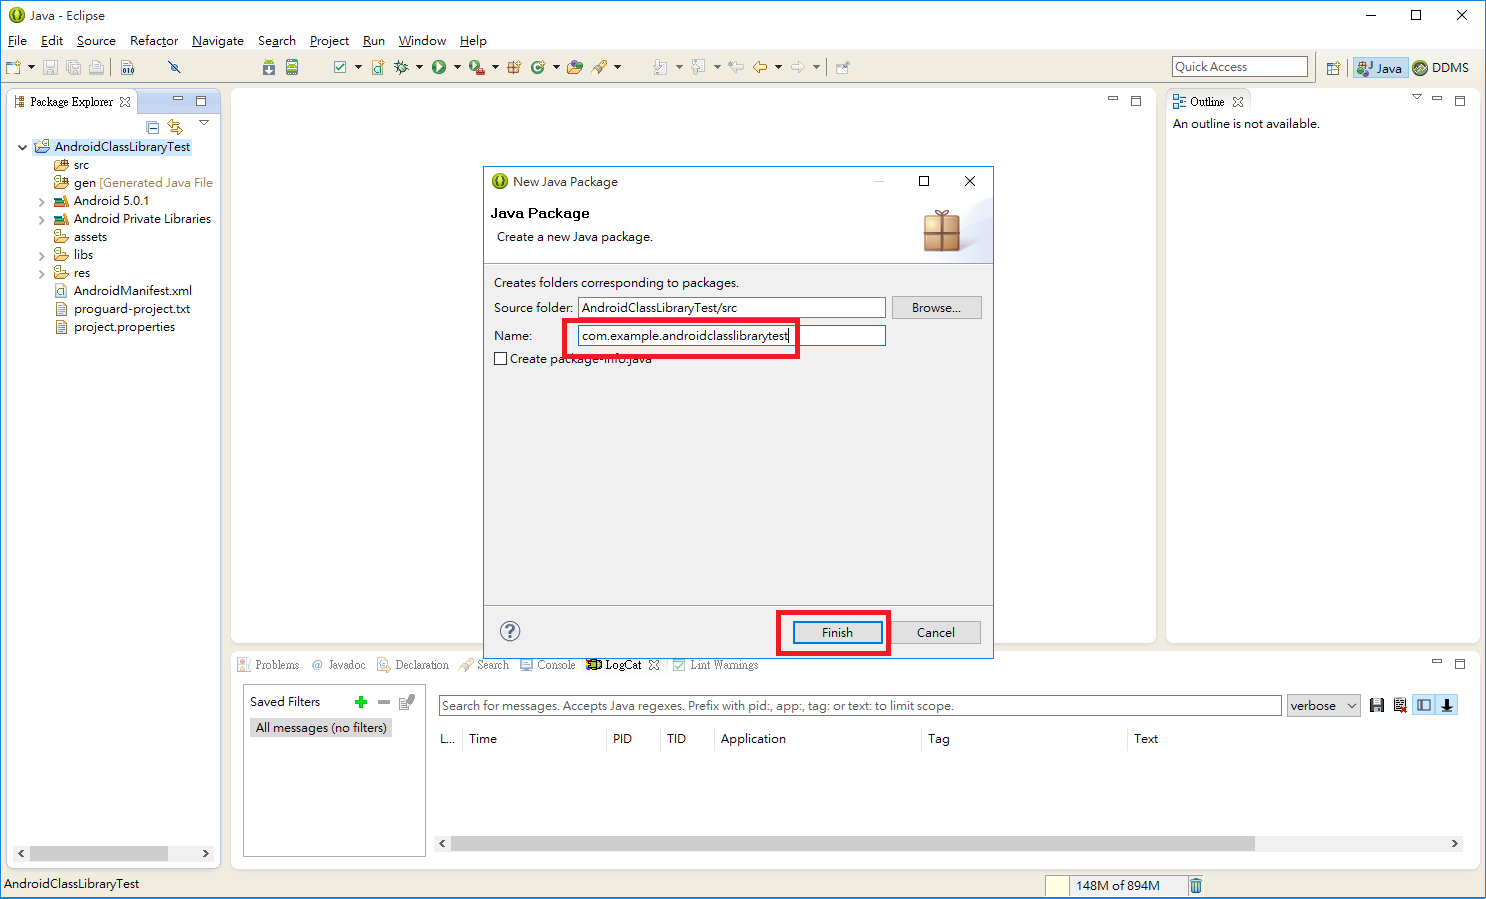This screenshot has height=899, width=1486.
Task: Expand the libs folder
Action: [x=41, y=255]
